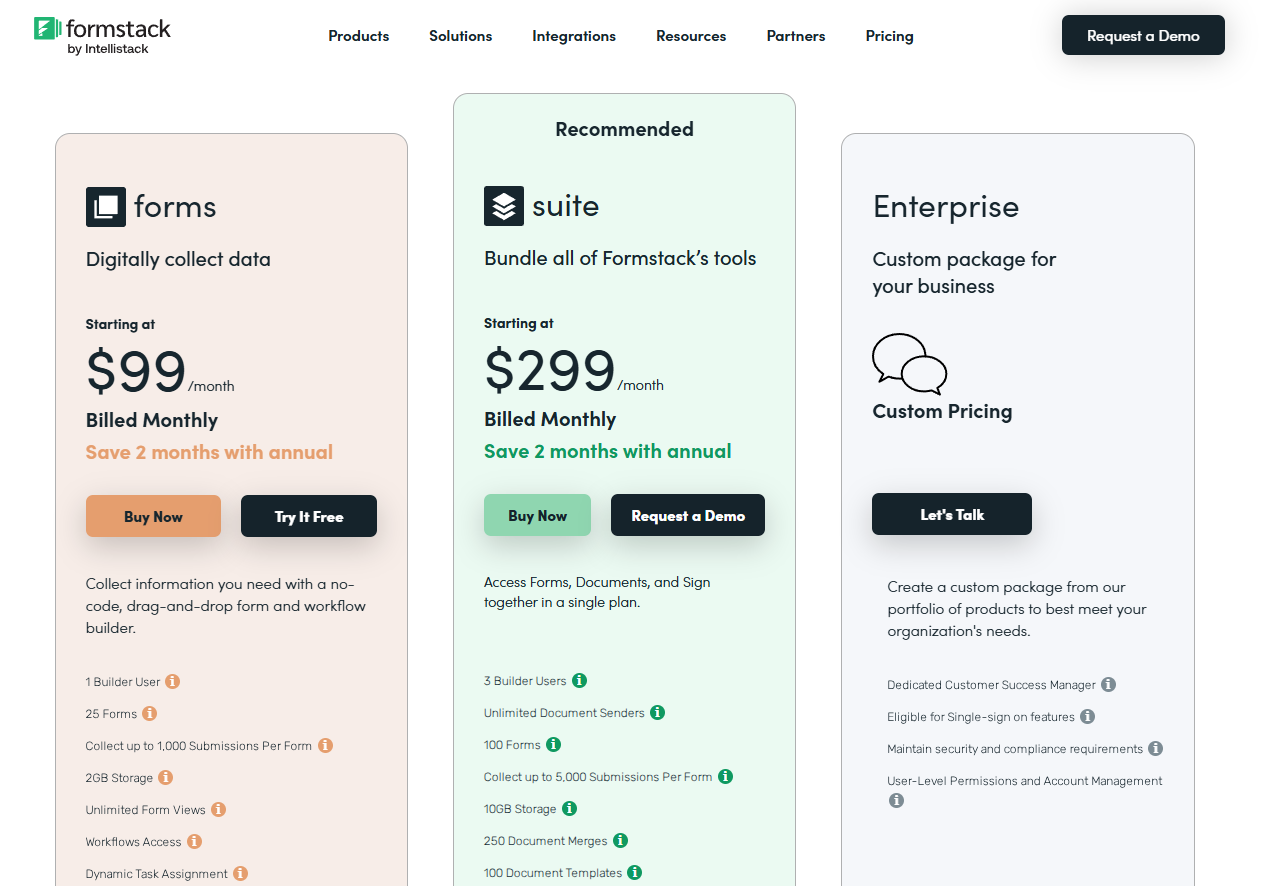Open the Integrations navigation dropdown
The image size is (1268, 886).
[574, 36]
